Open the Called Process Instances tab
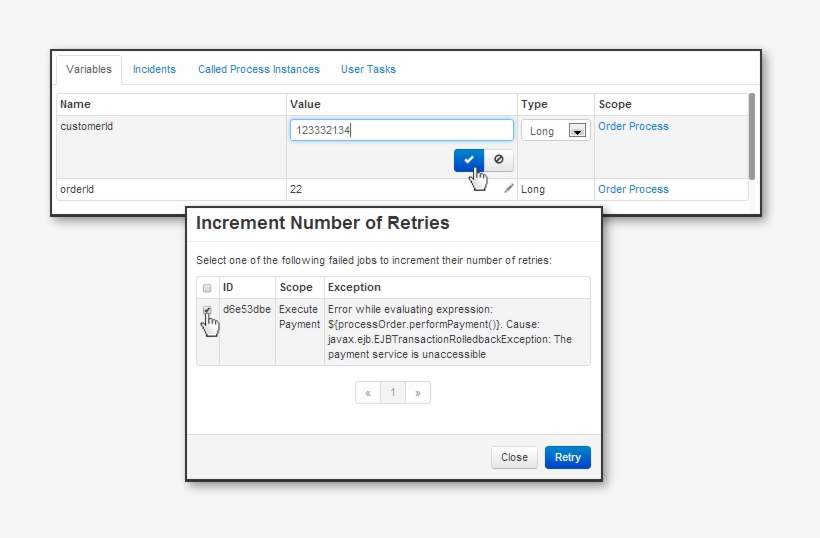Viewport: 820px width, 538px height. [259, 69]
